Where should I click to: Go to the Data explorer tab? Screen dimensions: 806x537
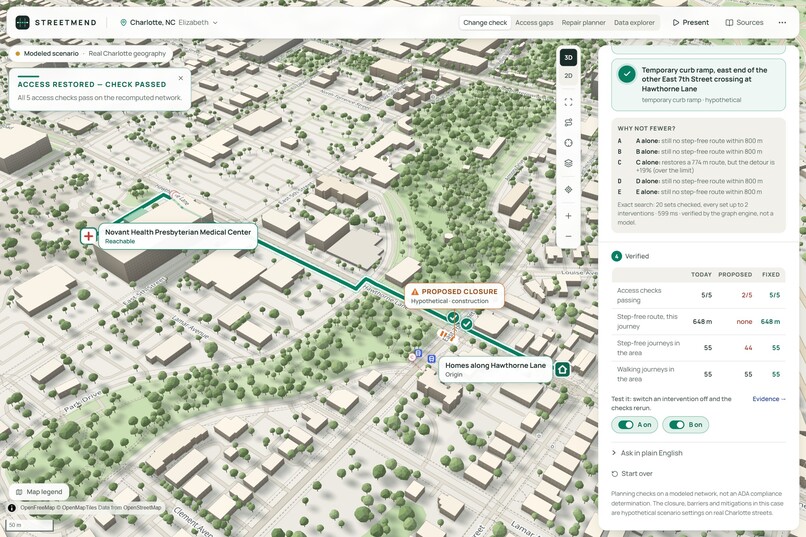tap(634, 23)
